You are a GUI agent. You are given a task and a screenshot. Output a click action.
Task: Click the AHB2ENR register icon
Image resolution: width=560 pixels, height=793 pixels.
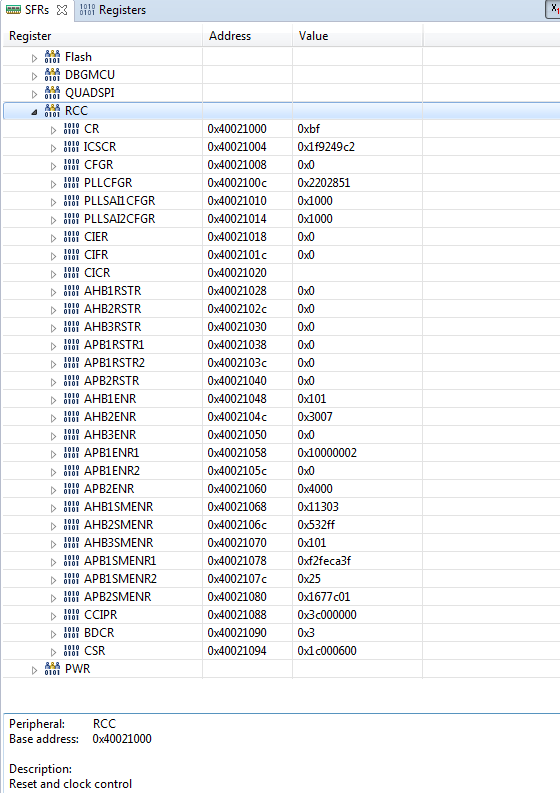click(71, 417)
